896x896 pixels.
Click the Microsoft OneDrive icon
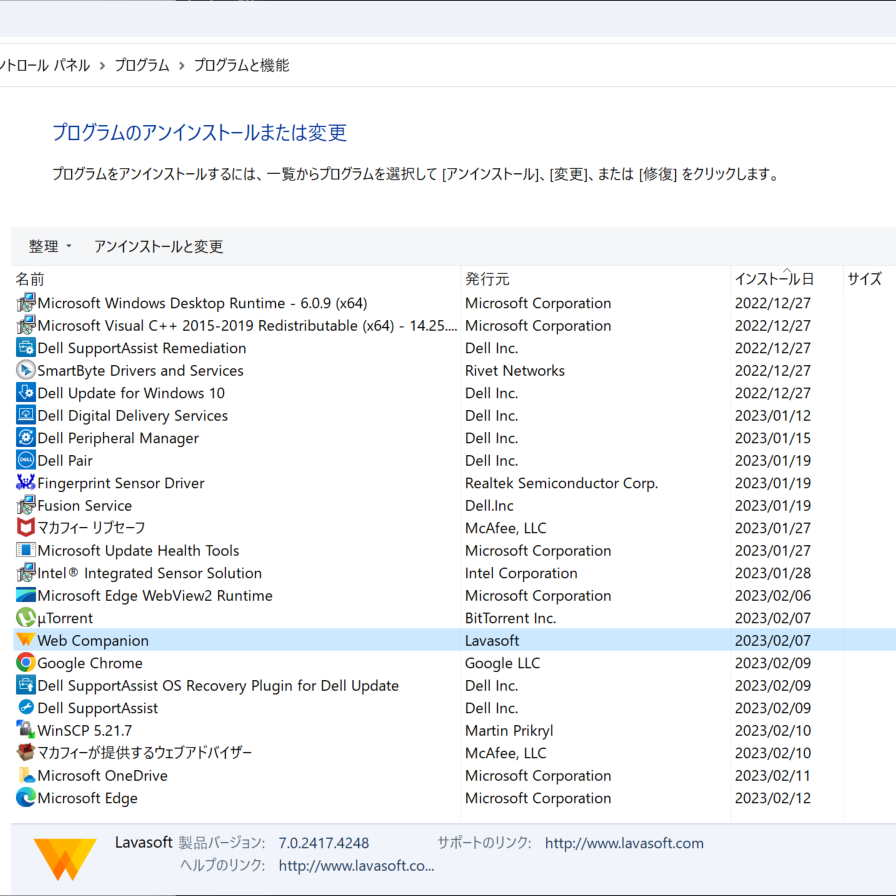tap(26, 775)
